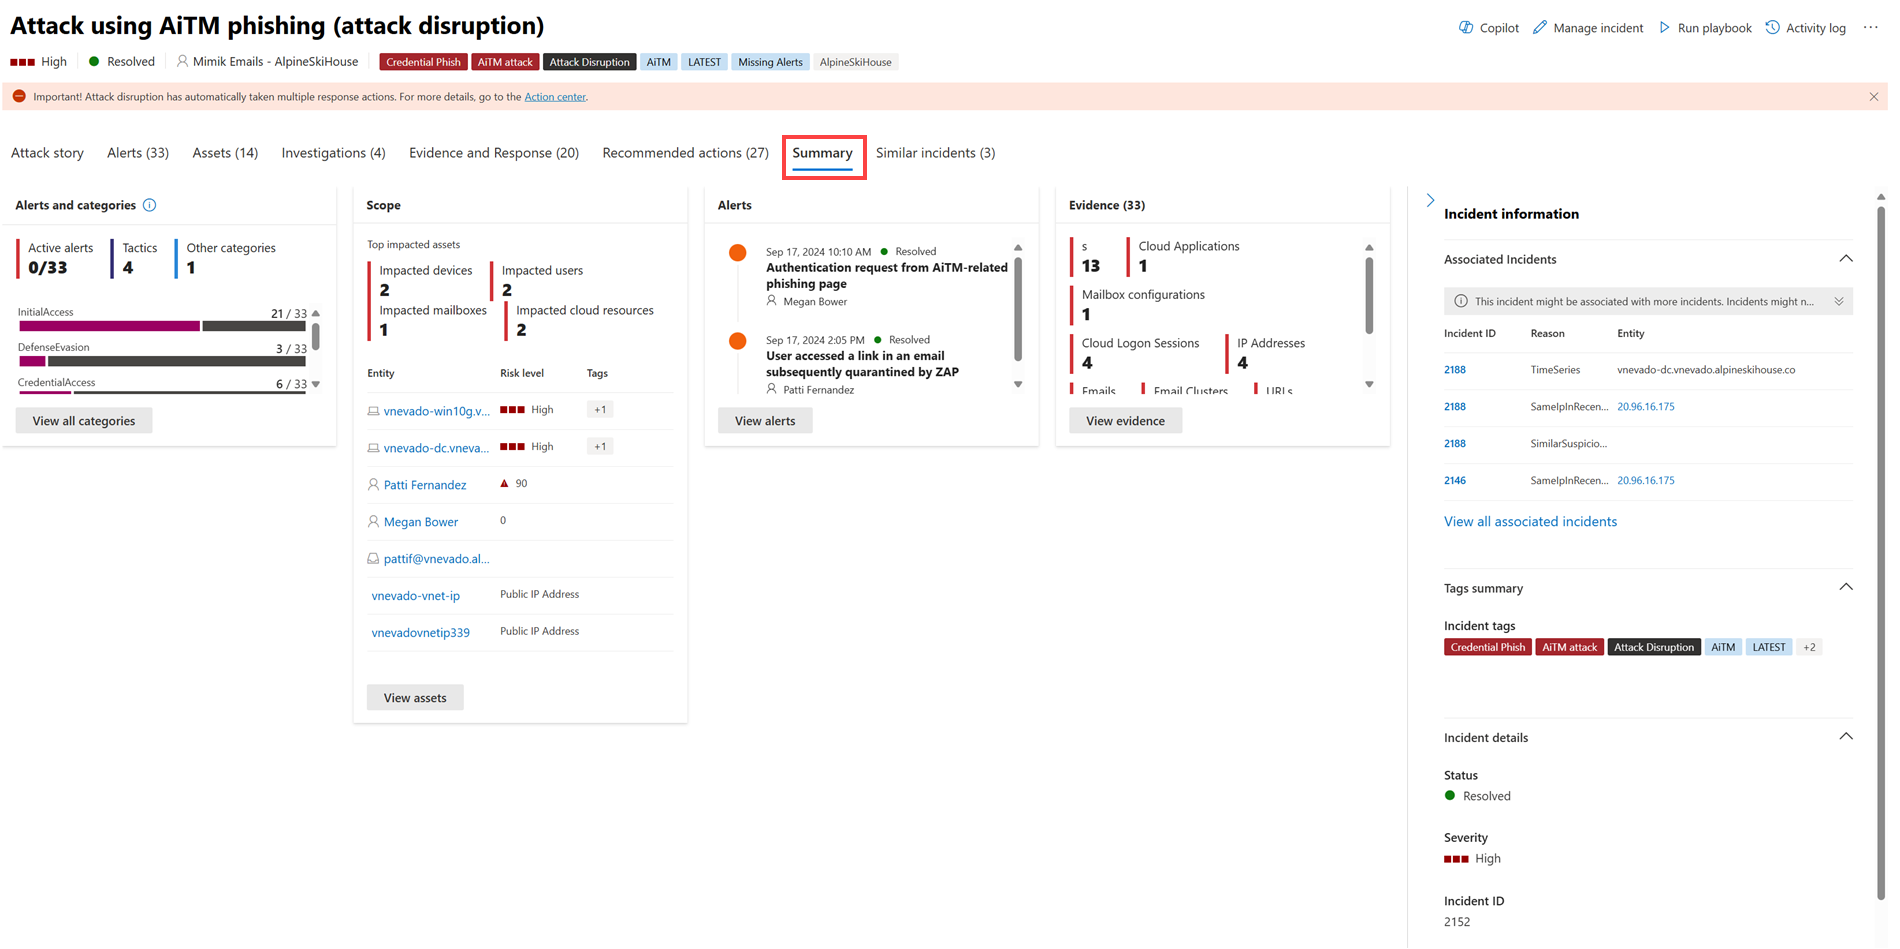Select Manage incident
Viewport: 1900px width, 949px height.
click(1588, 27)
